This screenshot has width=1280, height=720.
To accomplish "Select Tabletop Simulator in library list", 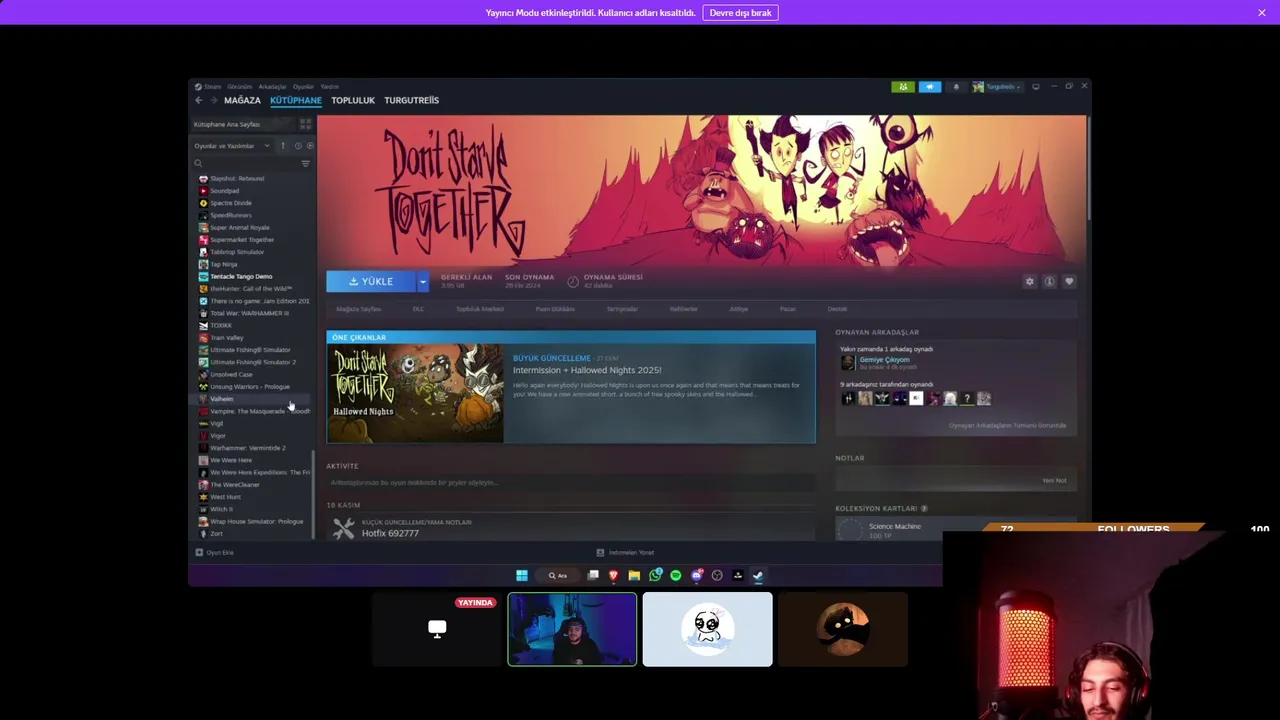I will point(237,252).
